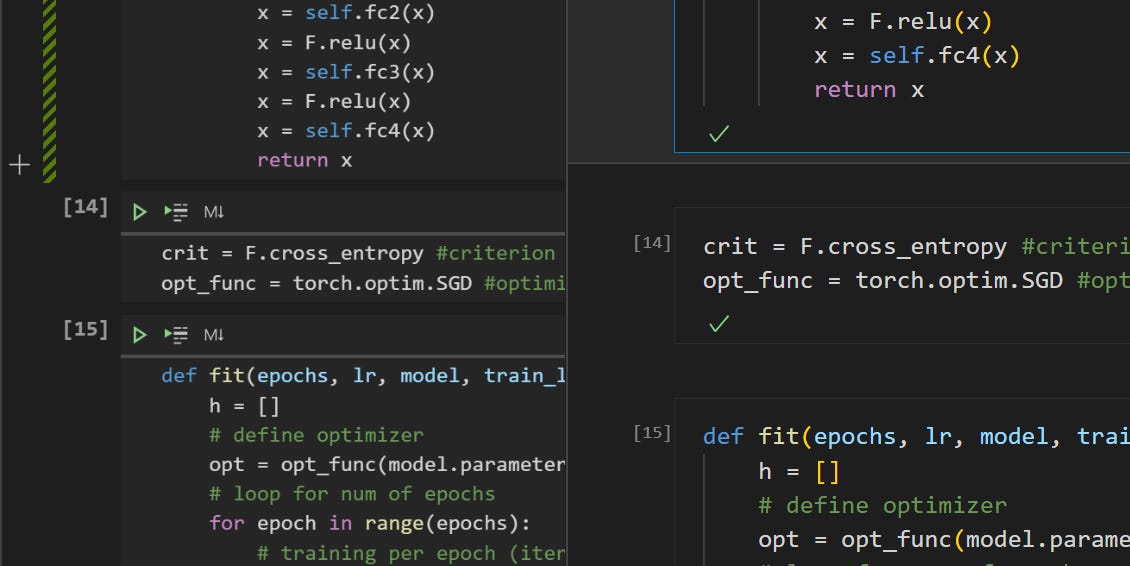
Task: Click the run-by-line icon in cell [15] toolbar
Action: [x=176, y=335]
